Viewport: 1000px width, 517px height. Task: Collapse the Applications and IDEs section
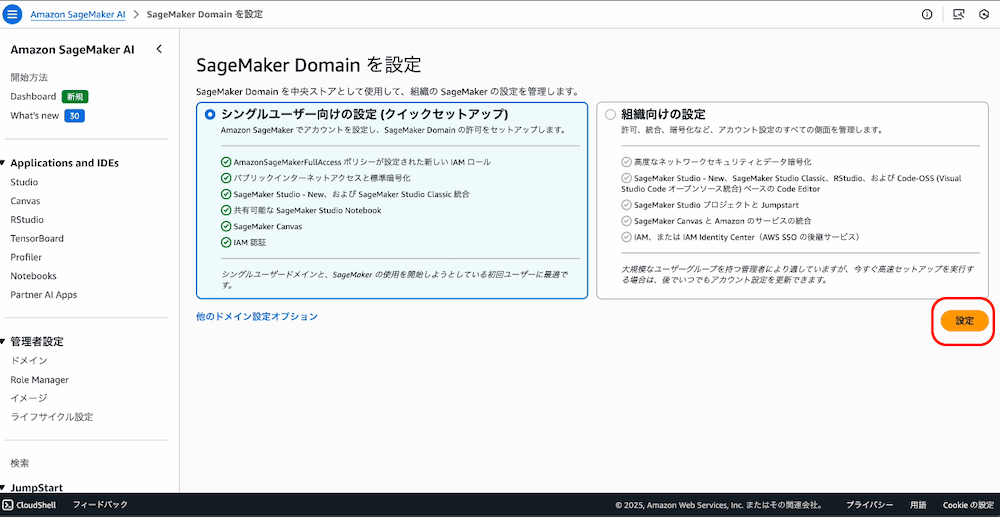[3, 163]
